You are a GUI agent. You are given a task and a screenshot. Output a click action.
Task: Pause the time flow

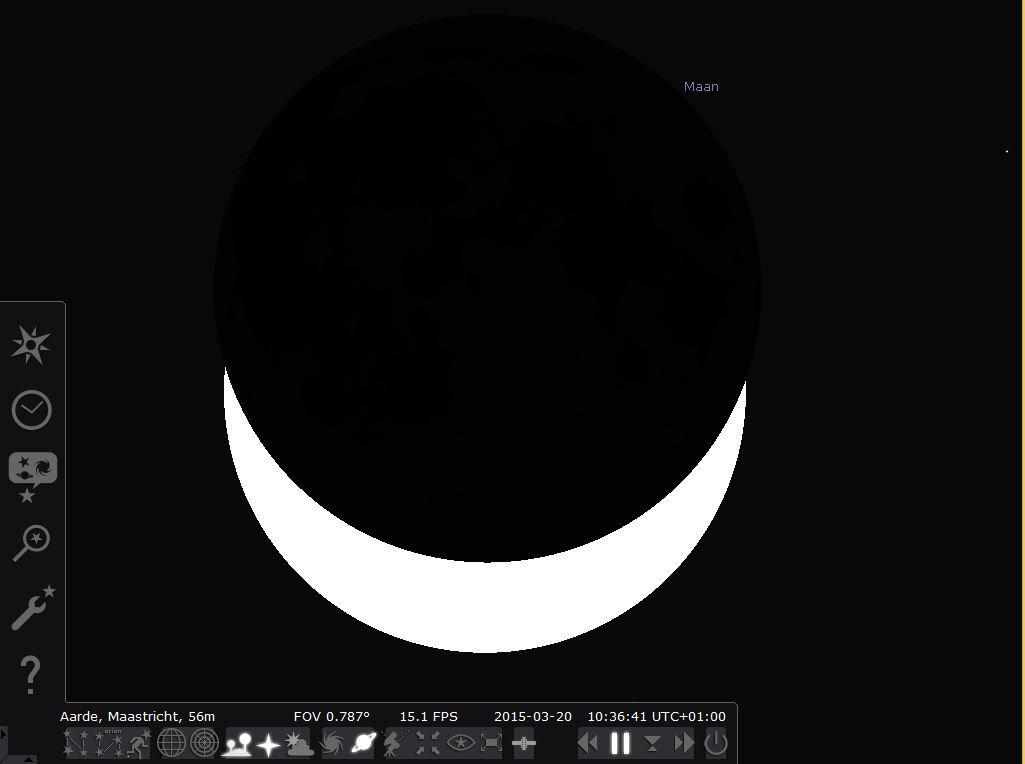coord(620,744)
